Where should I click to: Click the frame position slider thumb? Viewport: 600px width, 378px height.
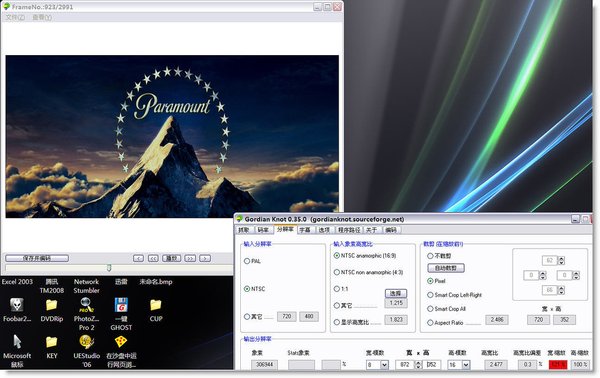pyautogui.click(x=109, y=267)
